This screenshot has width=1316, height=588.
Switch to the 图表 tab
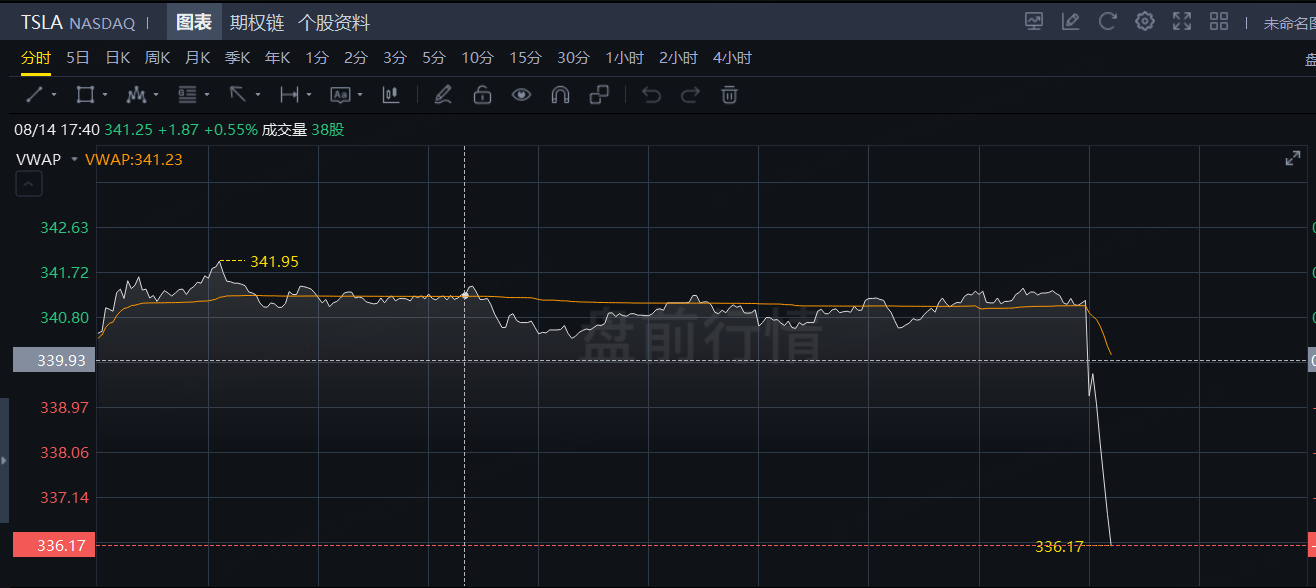point(193,22)
